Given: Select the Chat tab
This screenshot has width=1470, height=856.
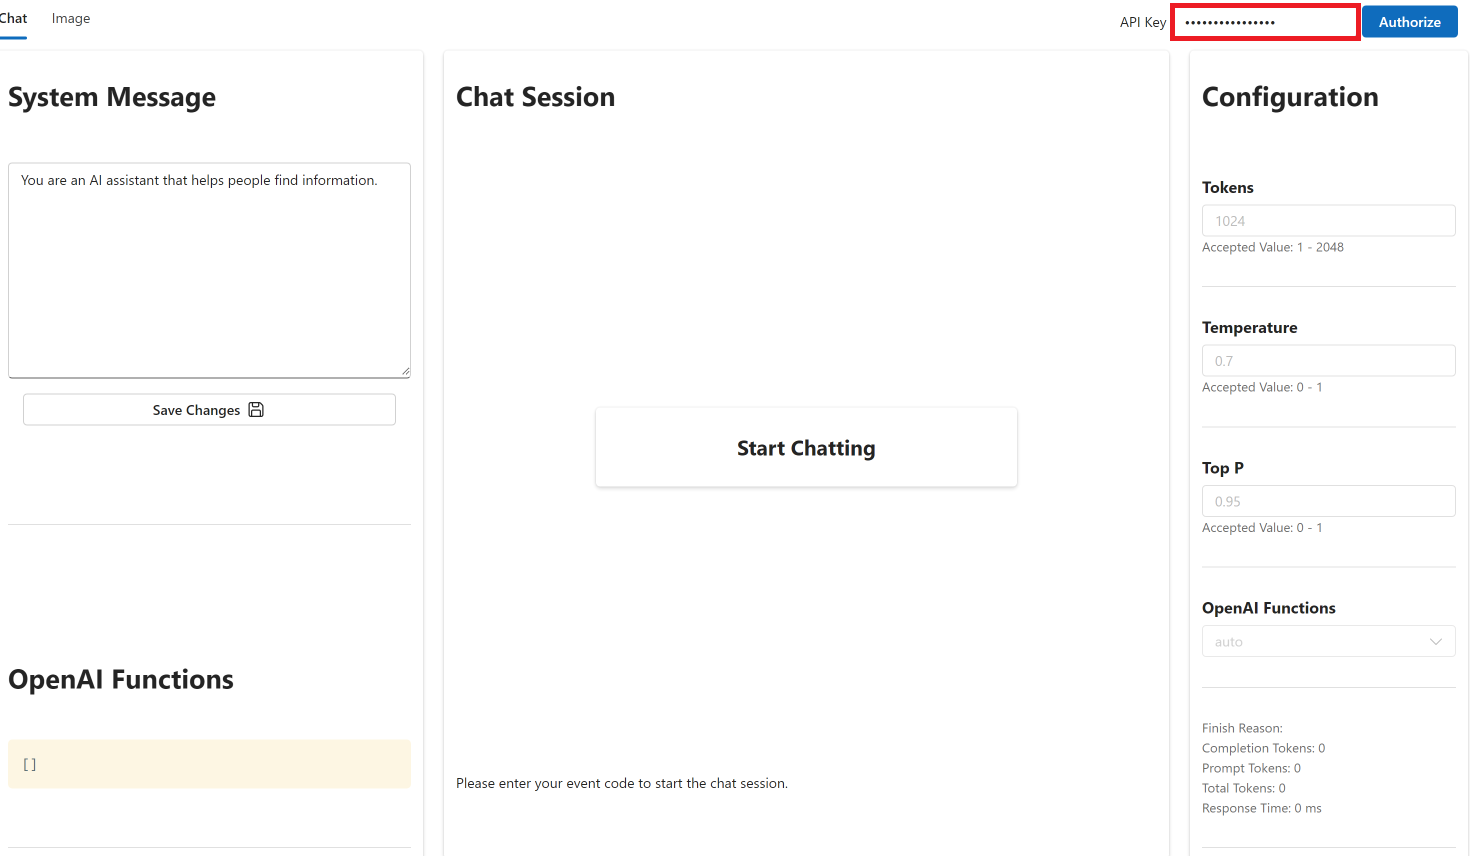Looking at the screenshot, I should (x=13, y=18).
